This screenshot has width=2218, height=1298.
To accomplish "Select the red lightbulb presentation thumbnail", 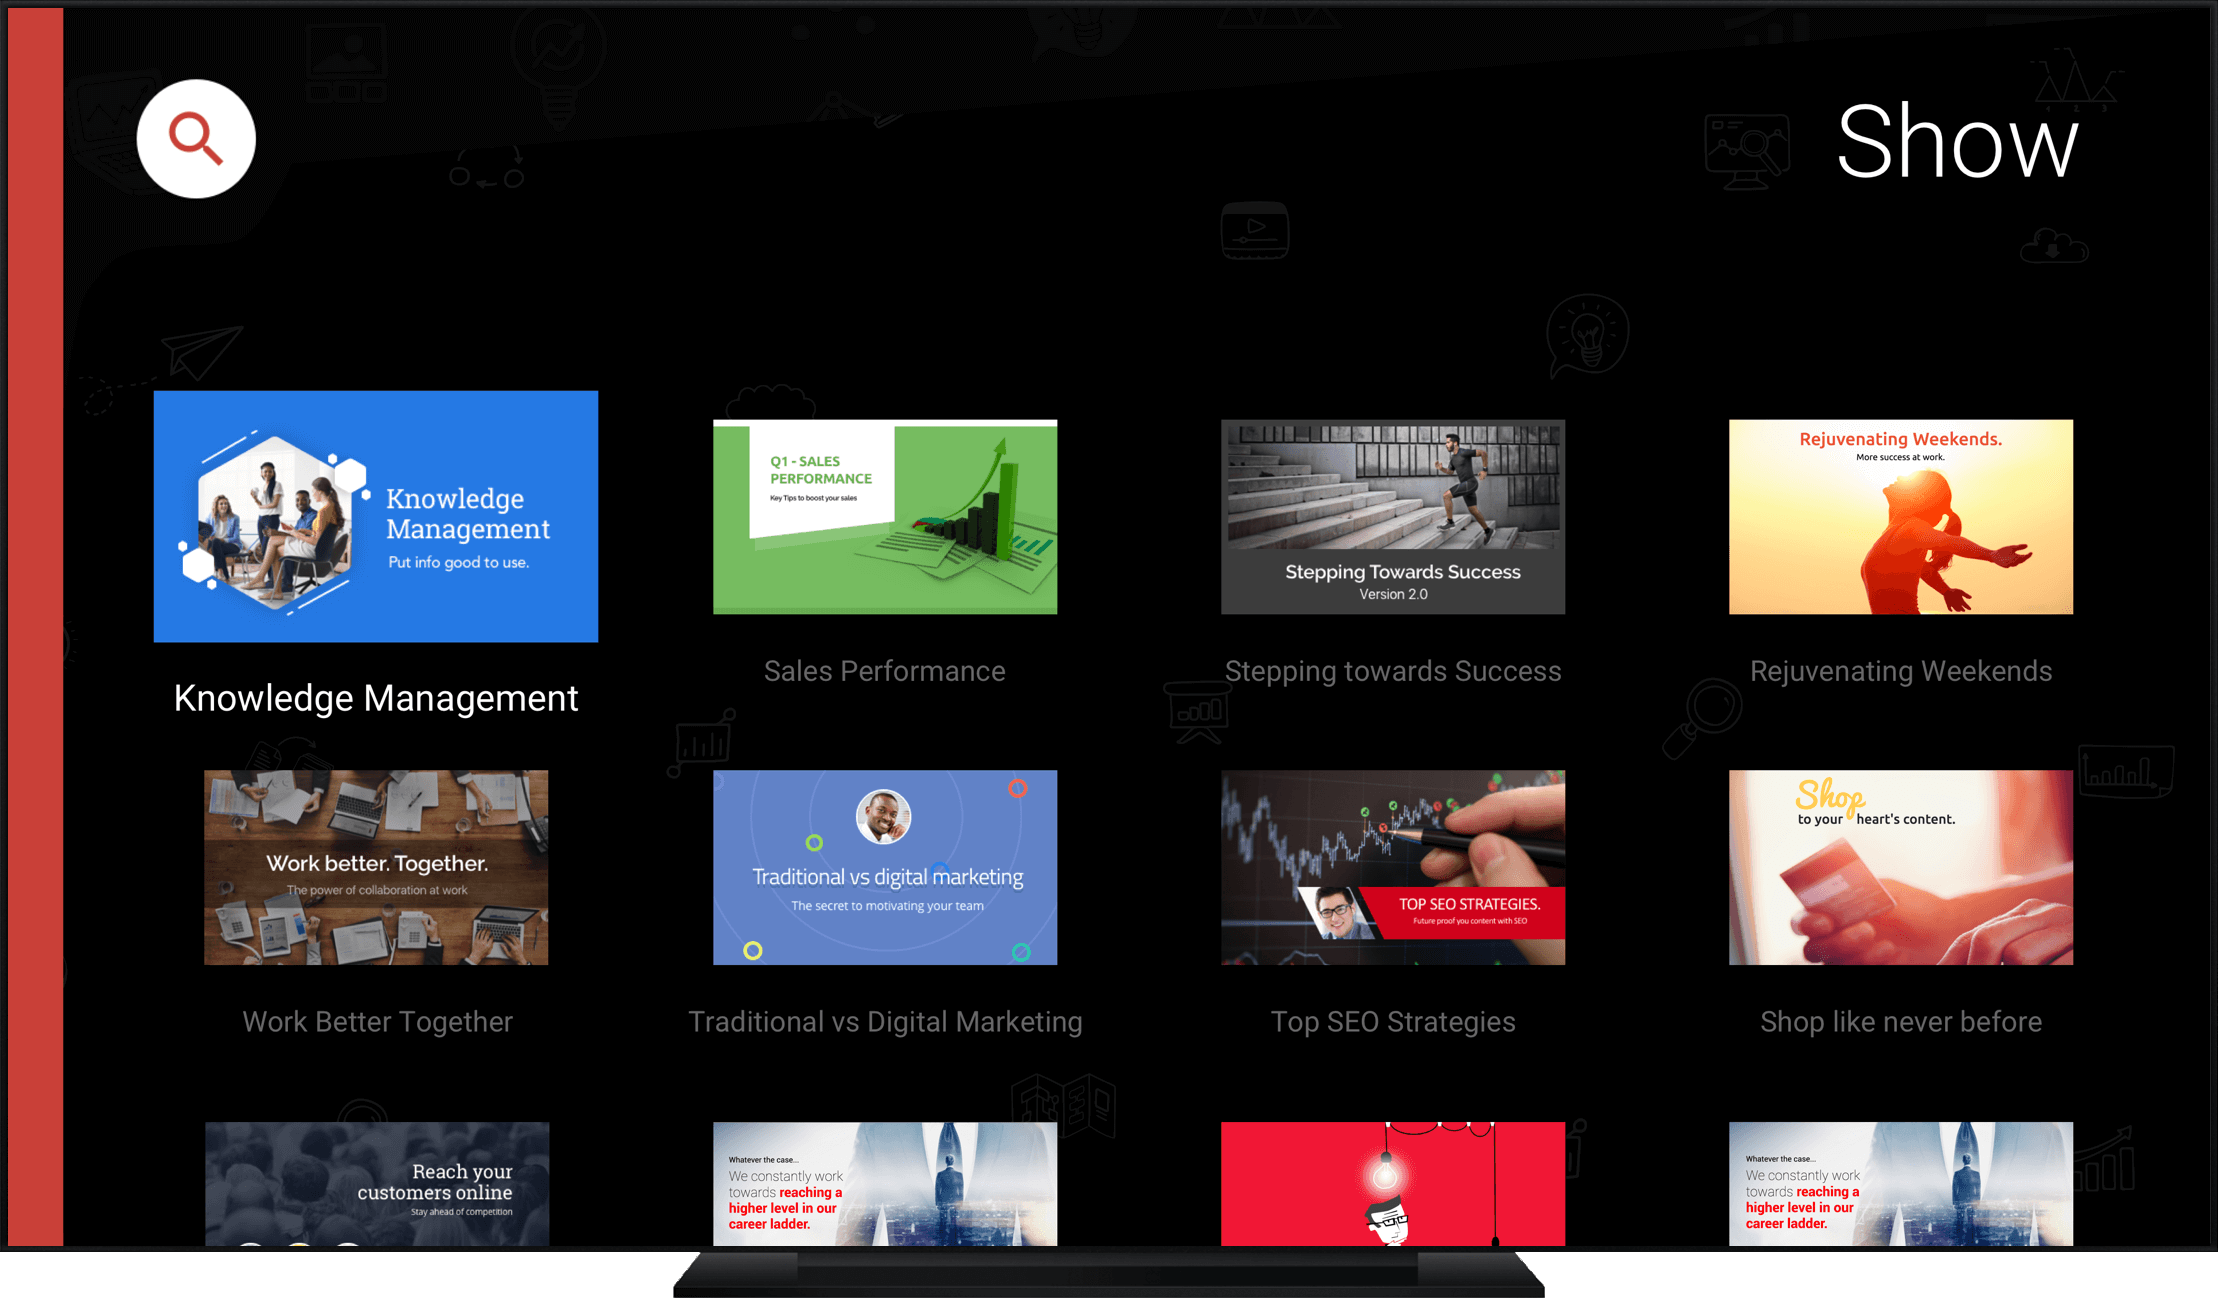I will [1393, 1183].
